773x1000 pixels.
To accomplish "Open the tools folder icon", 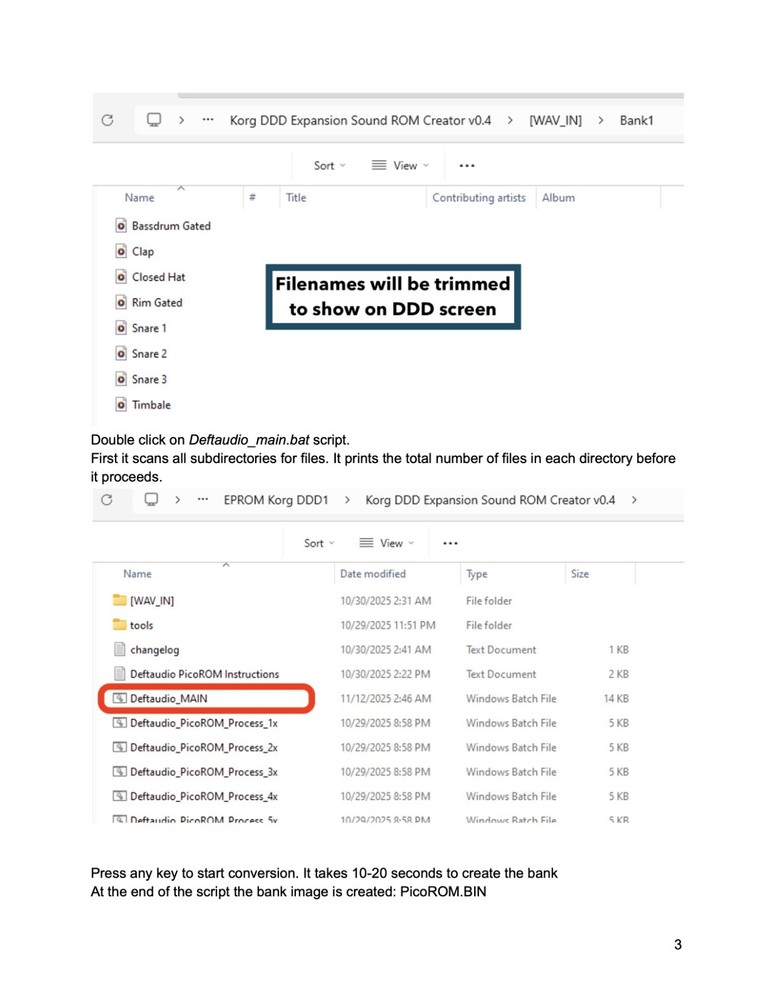I will pyautogui.click(x=119, y=625).
